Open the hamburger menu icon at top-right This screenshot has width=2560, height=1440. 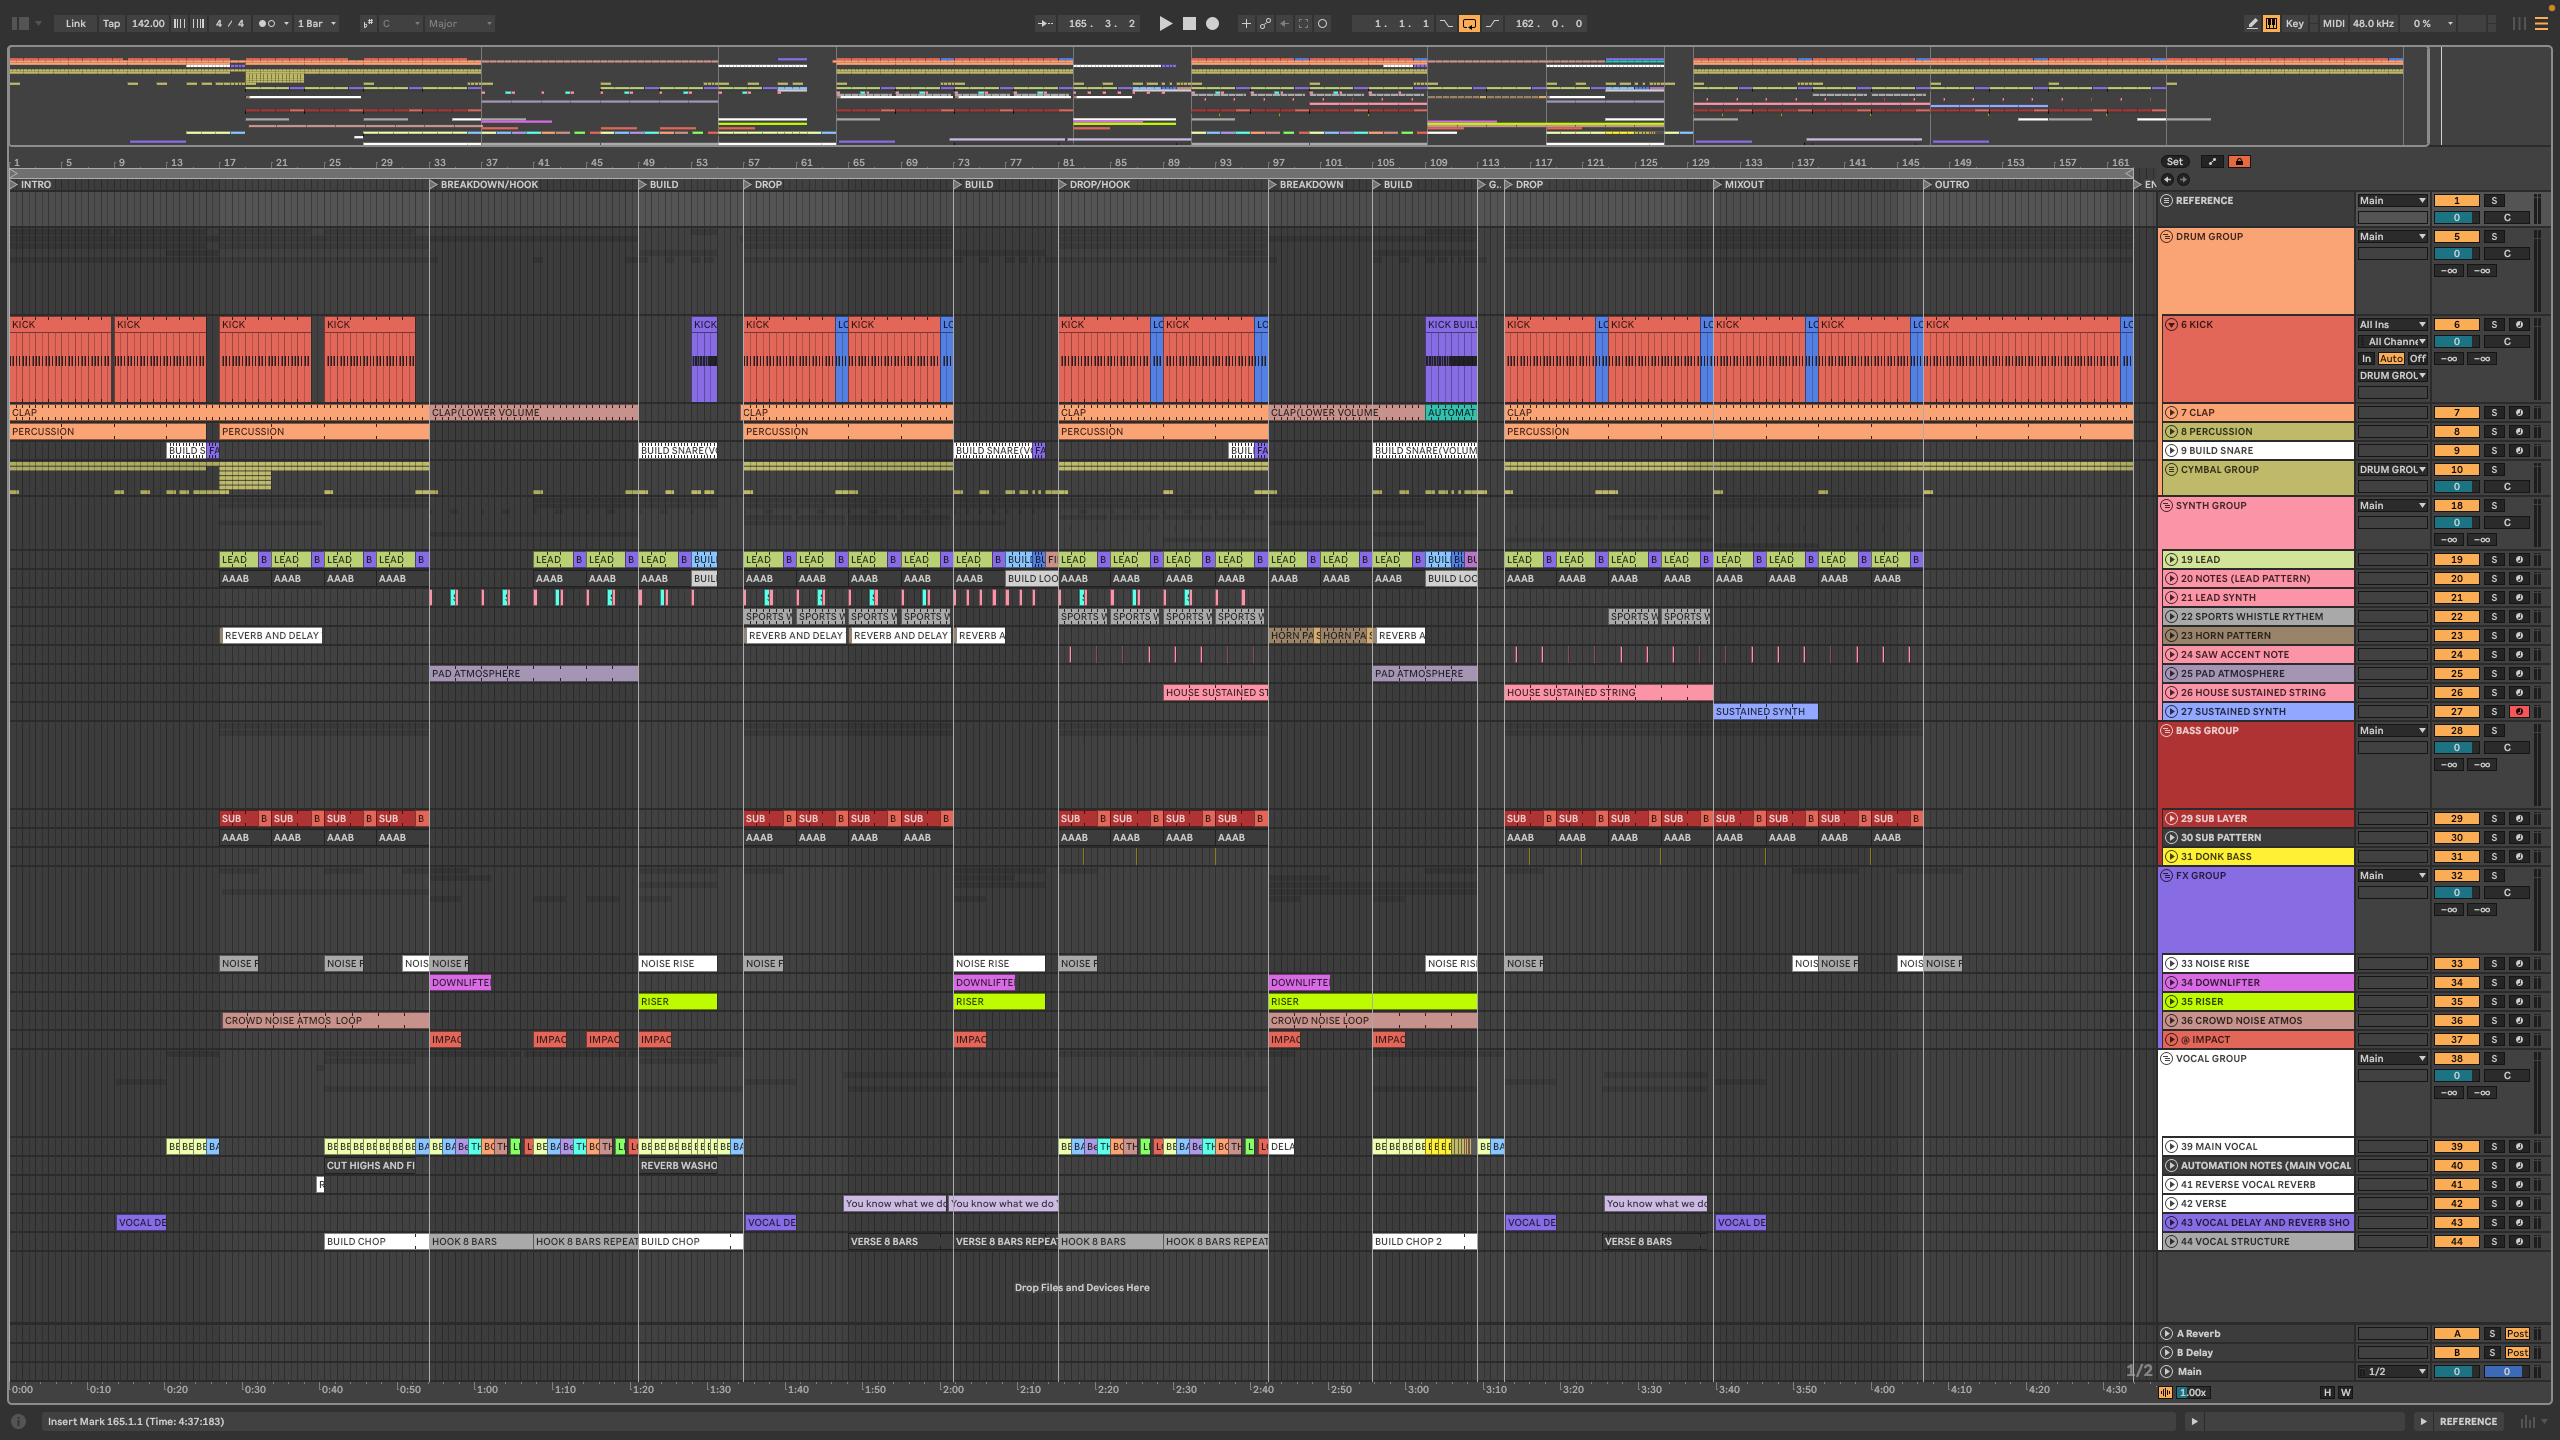coord(2541,23)
